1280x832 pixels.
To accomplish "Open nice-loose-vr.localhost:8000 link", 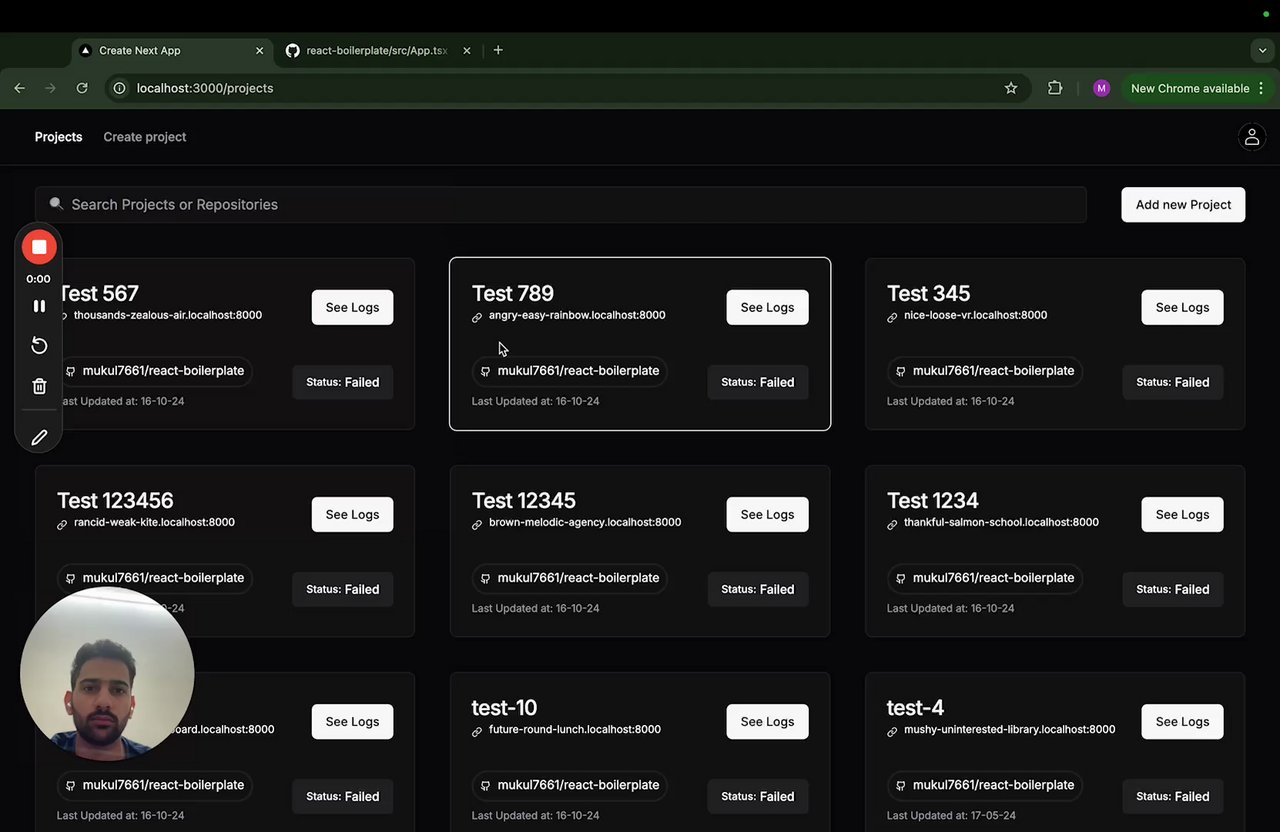I will [975, 315].
